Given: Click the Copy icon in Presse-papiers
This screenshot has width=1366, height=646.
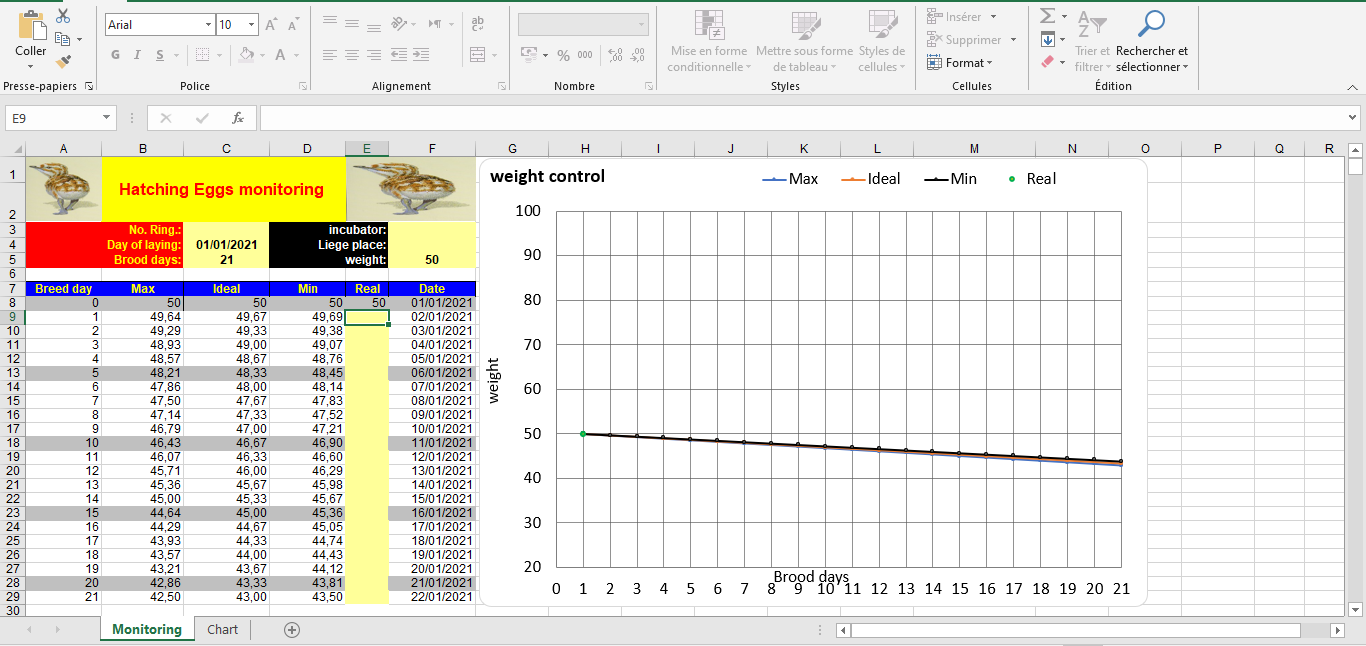Looking at the screenshot, I should [63, 39].
